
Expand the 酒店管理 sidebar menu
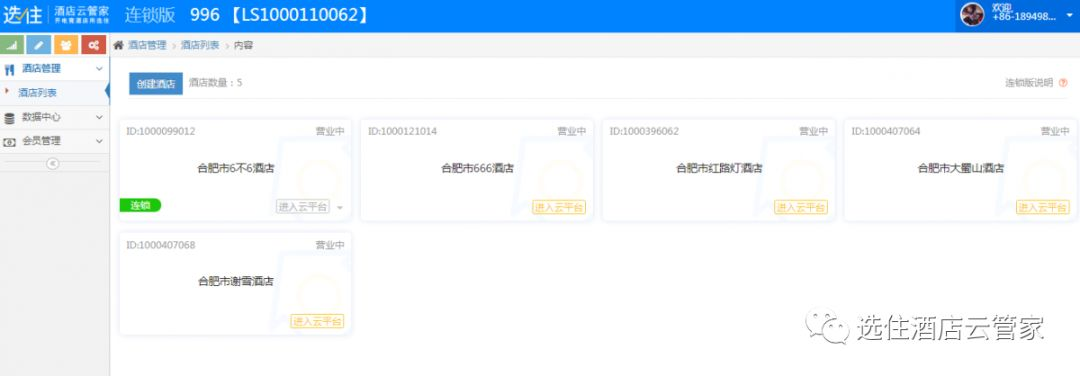point(54,69)
